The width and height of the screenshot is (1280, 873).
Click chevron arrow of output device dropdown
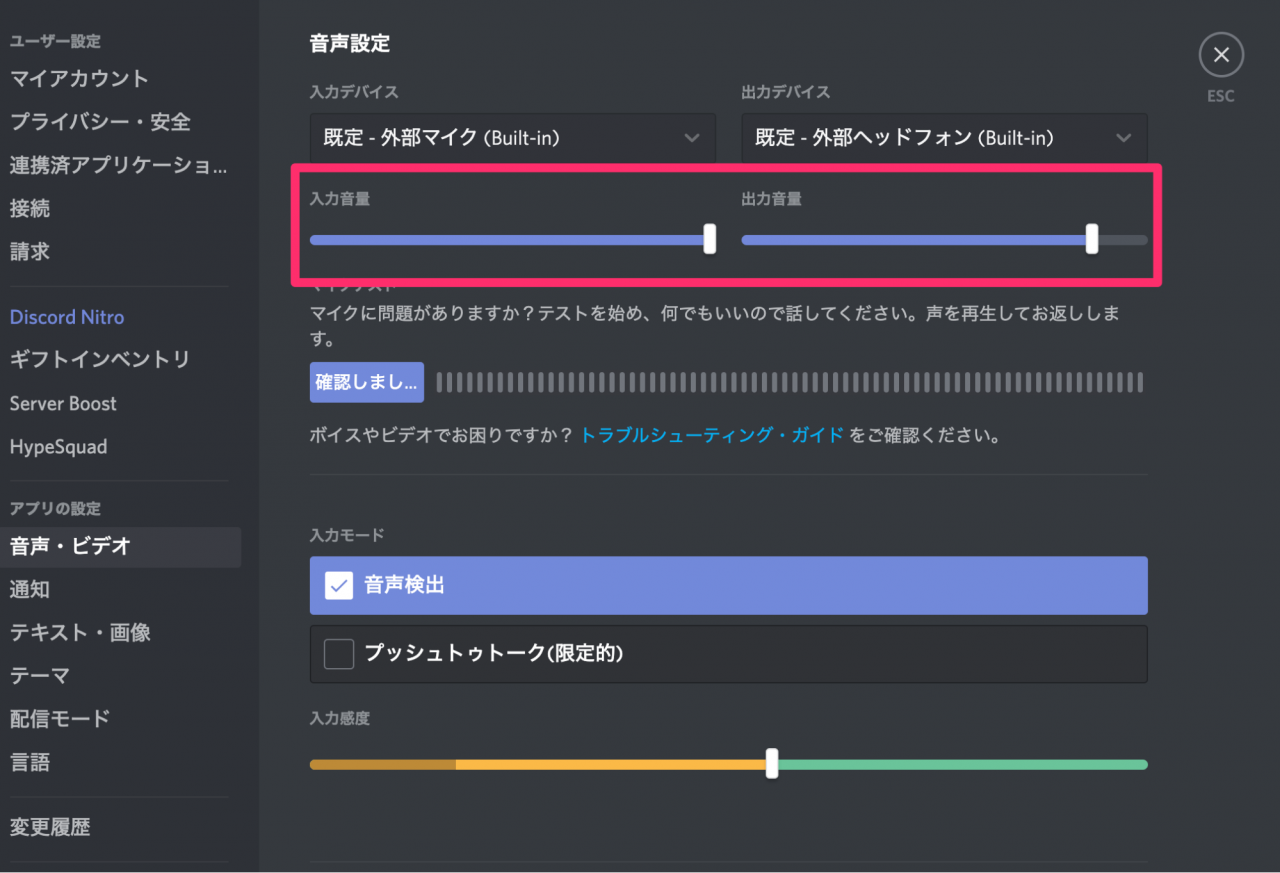(x=1124, y=138)
